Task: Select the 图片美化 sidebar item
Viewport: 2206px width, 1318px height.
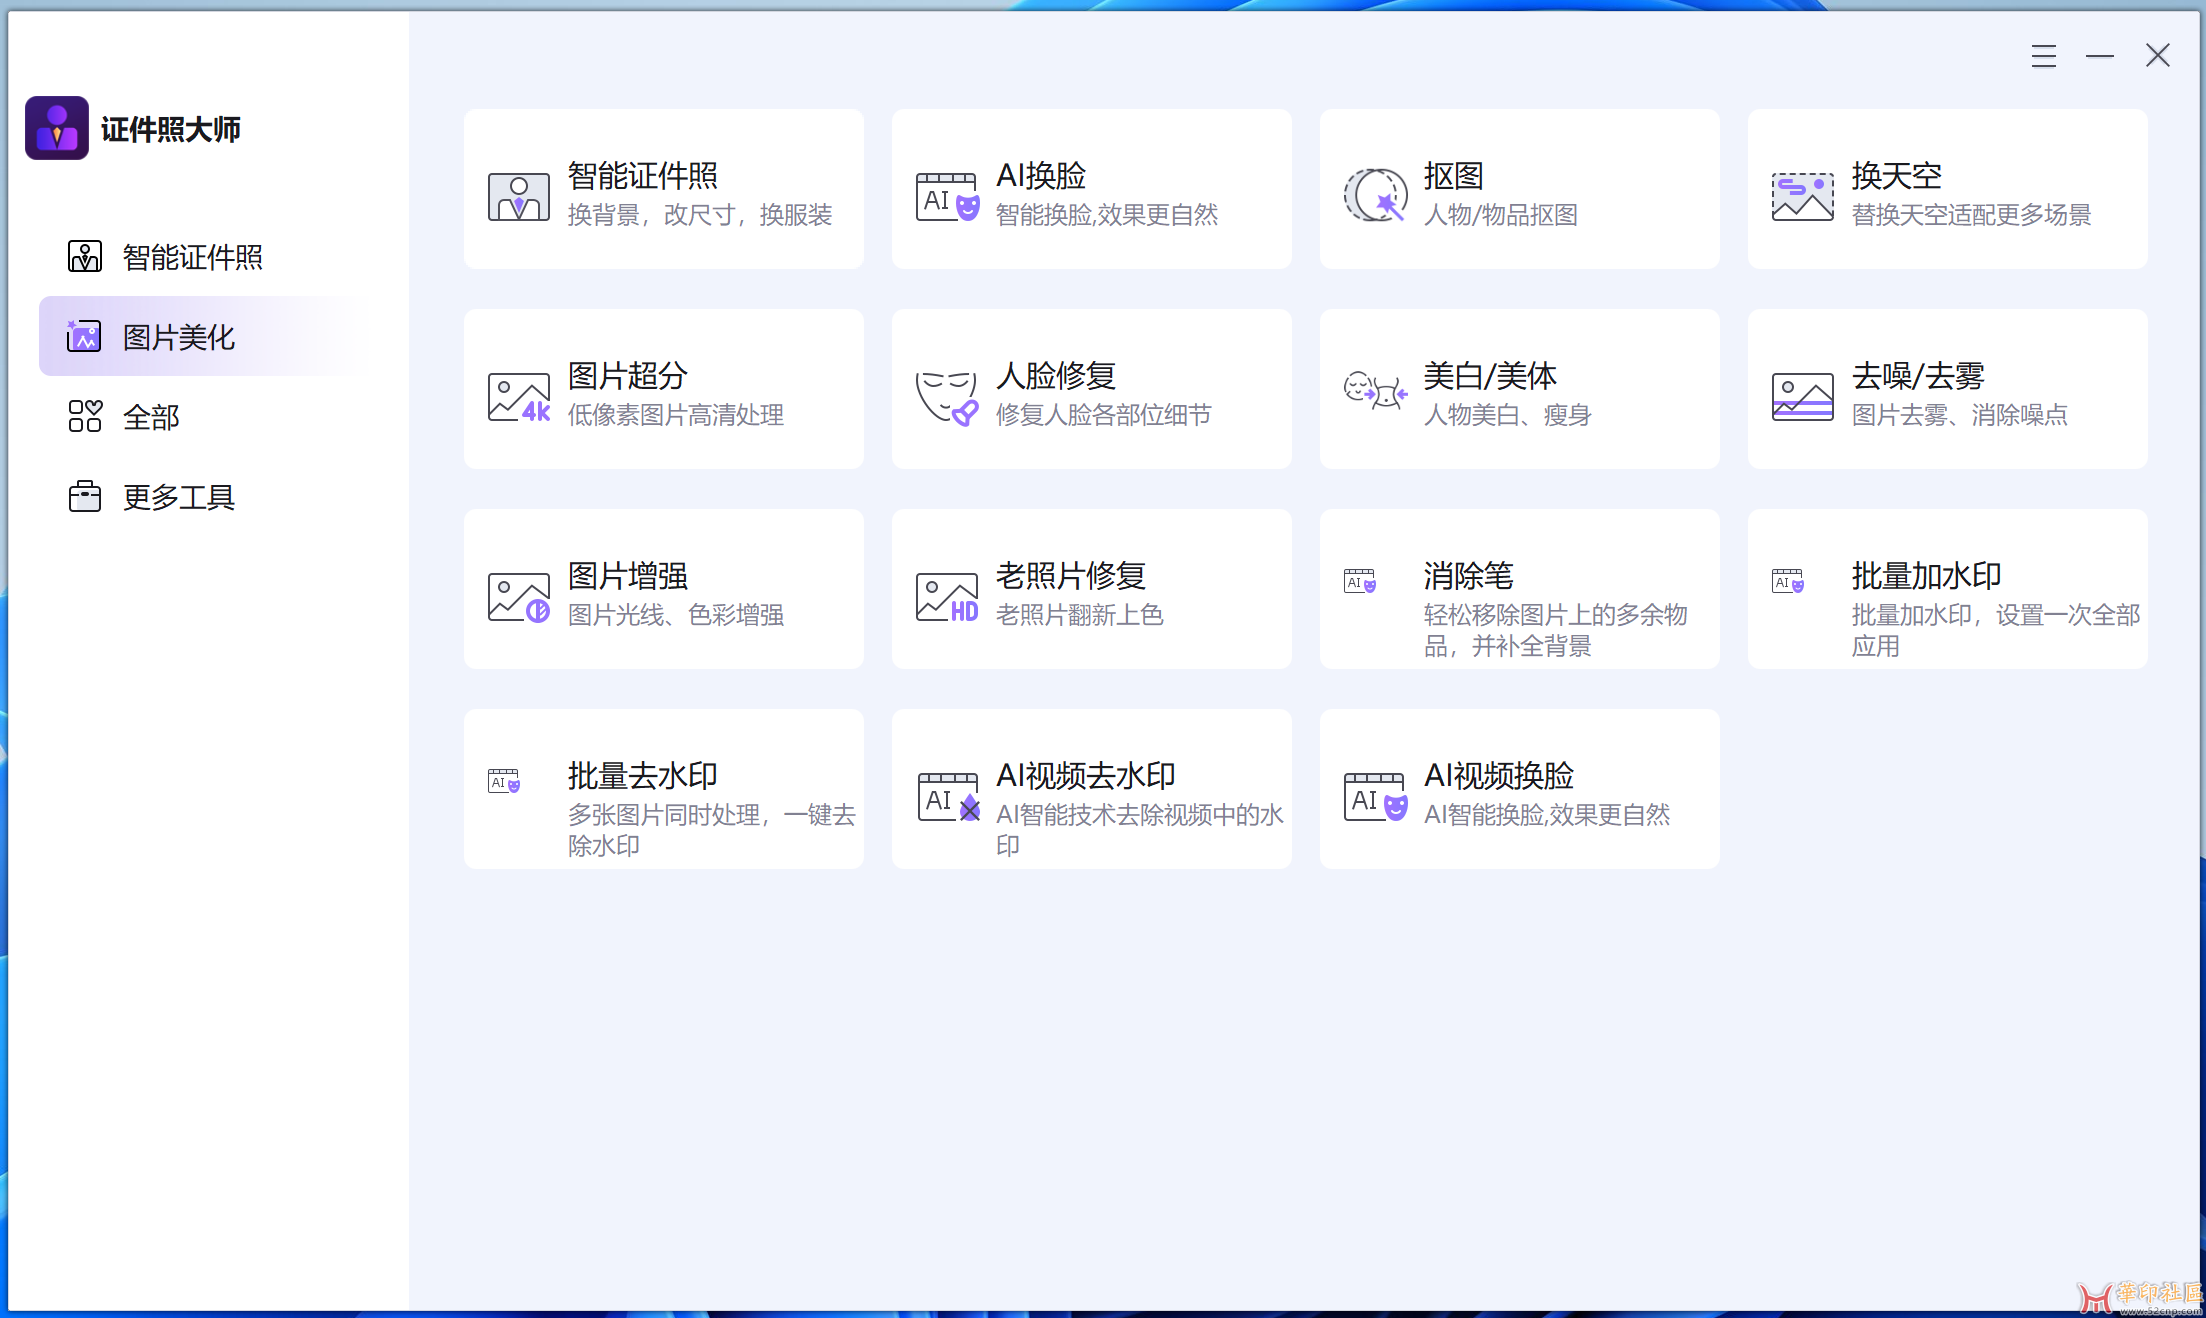Action: 178,337
